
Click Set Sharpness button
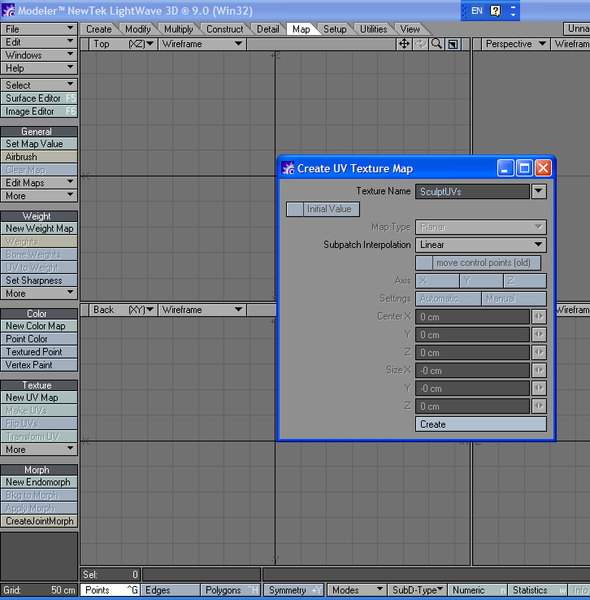click(x=39, y=280)
